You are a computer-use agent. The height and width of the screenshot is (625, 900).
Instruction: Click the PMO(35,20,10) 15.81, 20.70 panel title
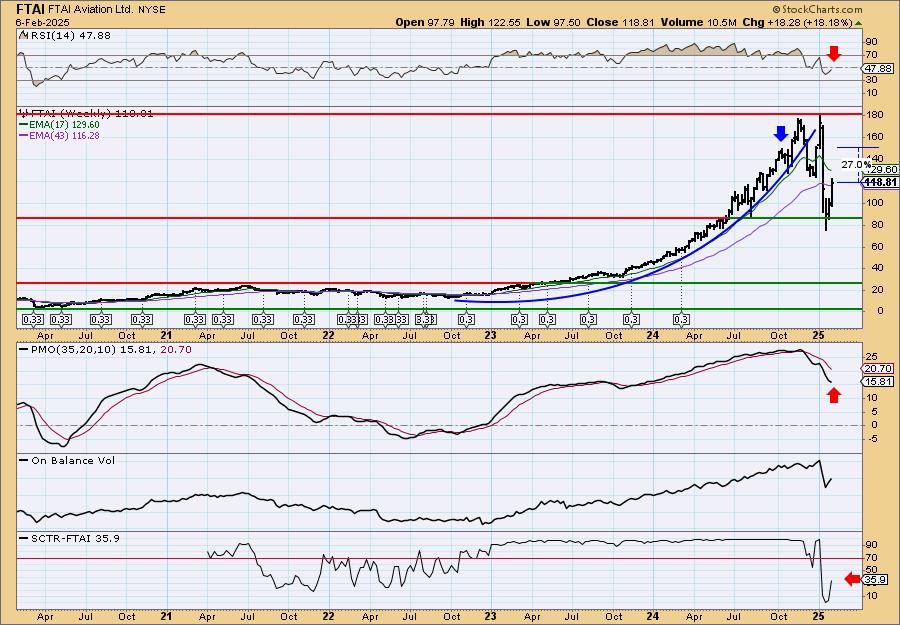[x=110, y=350]
